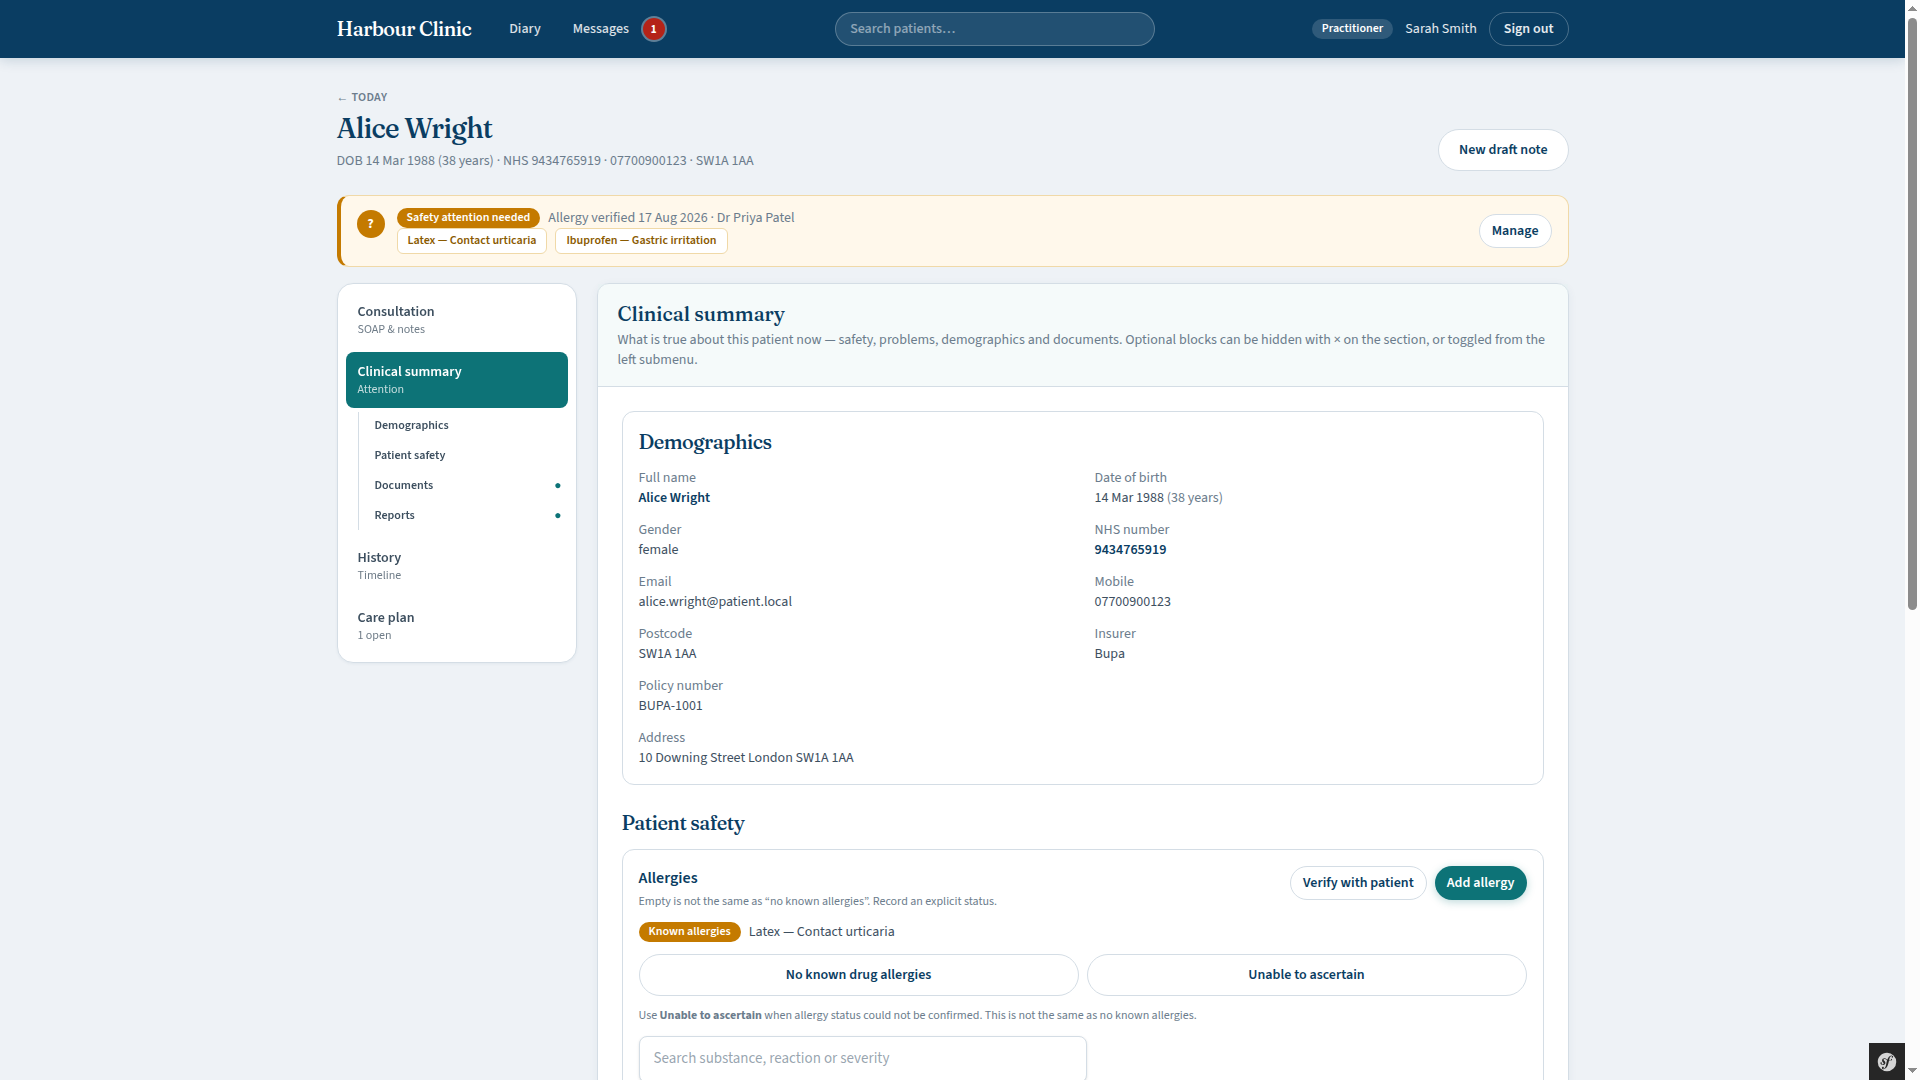Select the Ibuprofen — Gastric irritation chip

coord(641,241)
